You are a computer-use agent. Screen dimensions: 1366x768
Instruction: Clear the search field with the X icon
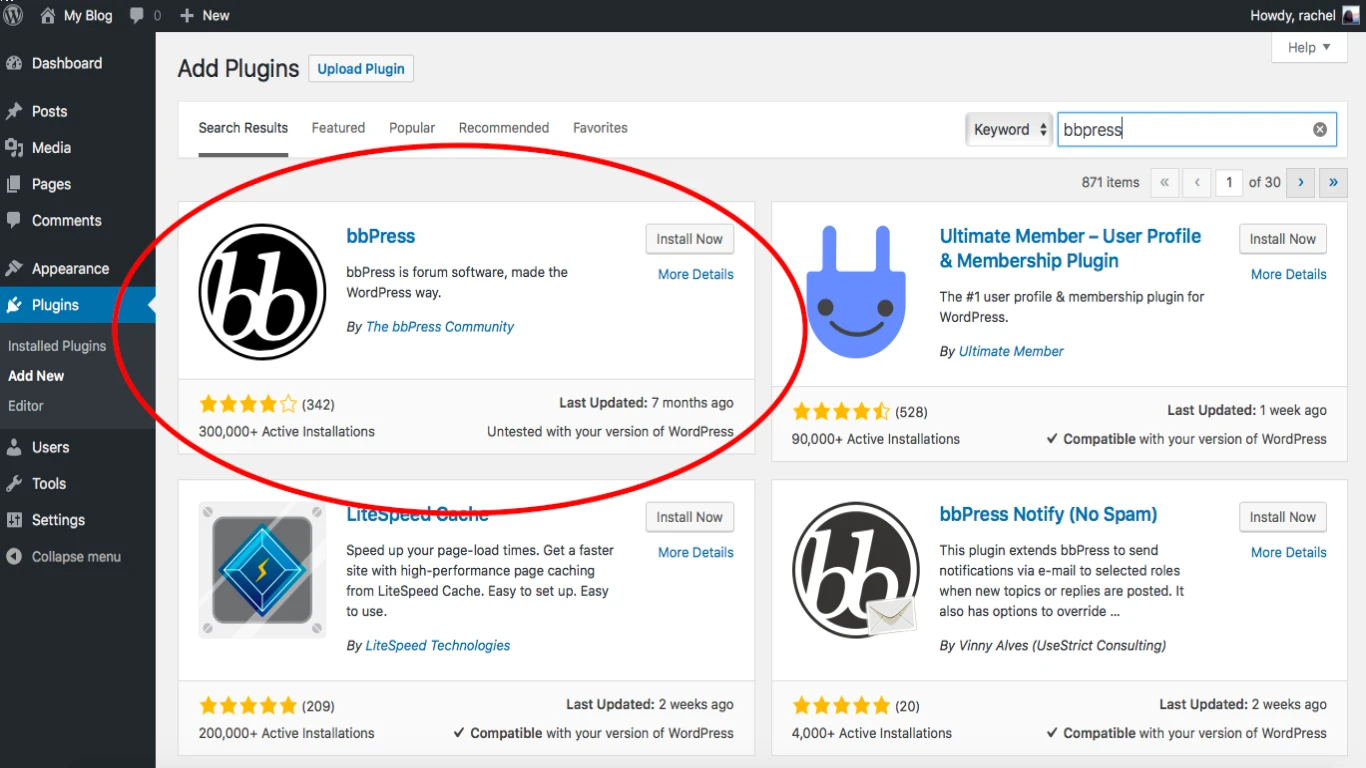[x=1320, y=129]
